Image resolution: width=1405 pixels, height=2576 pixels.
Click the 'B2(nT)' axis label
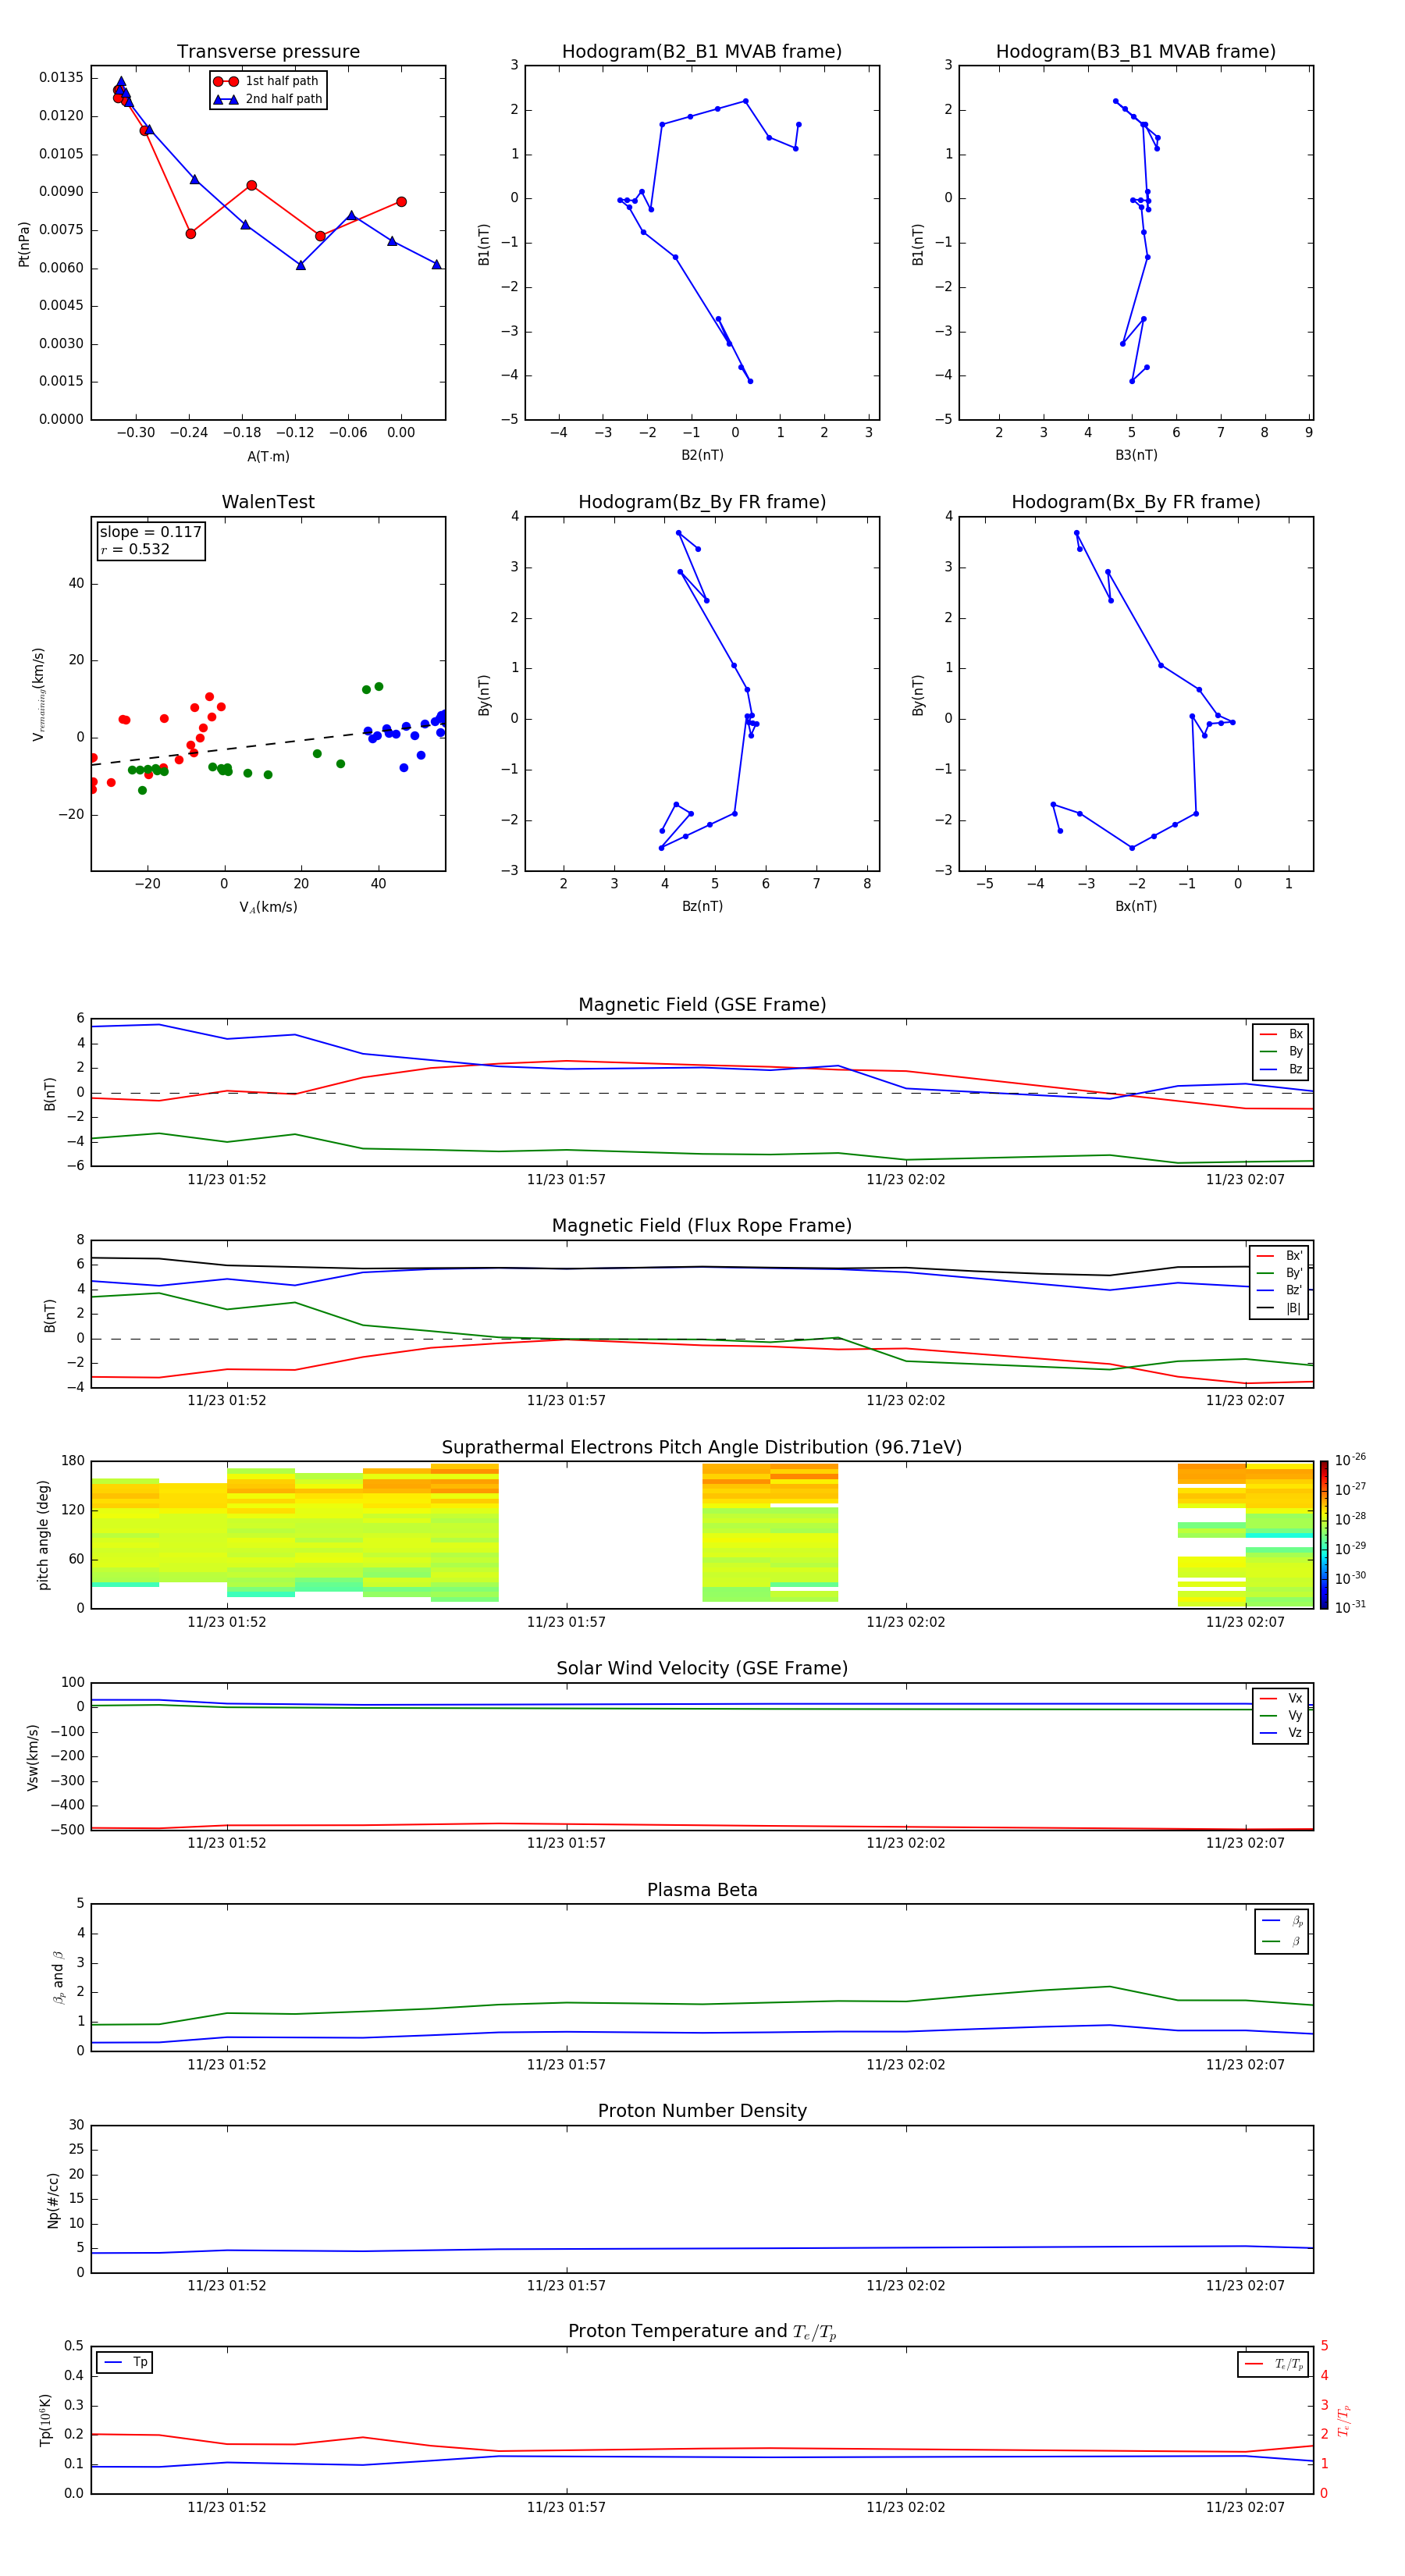pos(702,455)
